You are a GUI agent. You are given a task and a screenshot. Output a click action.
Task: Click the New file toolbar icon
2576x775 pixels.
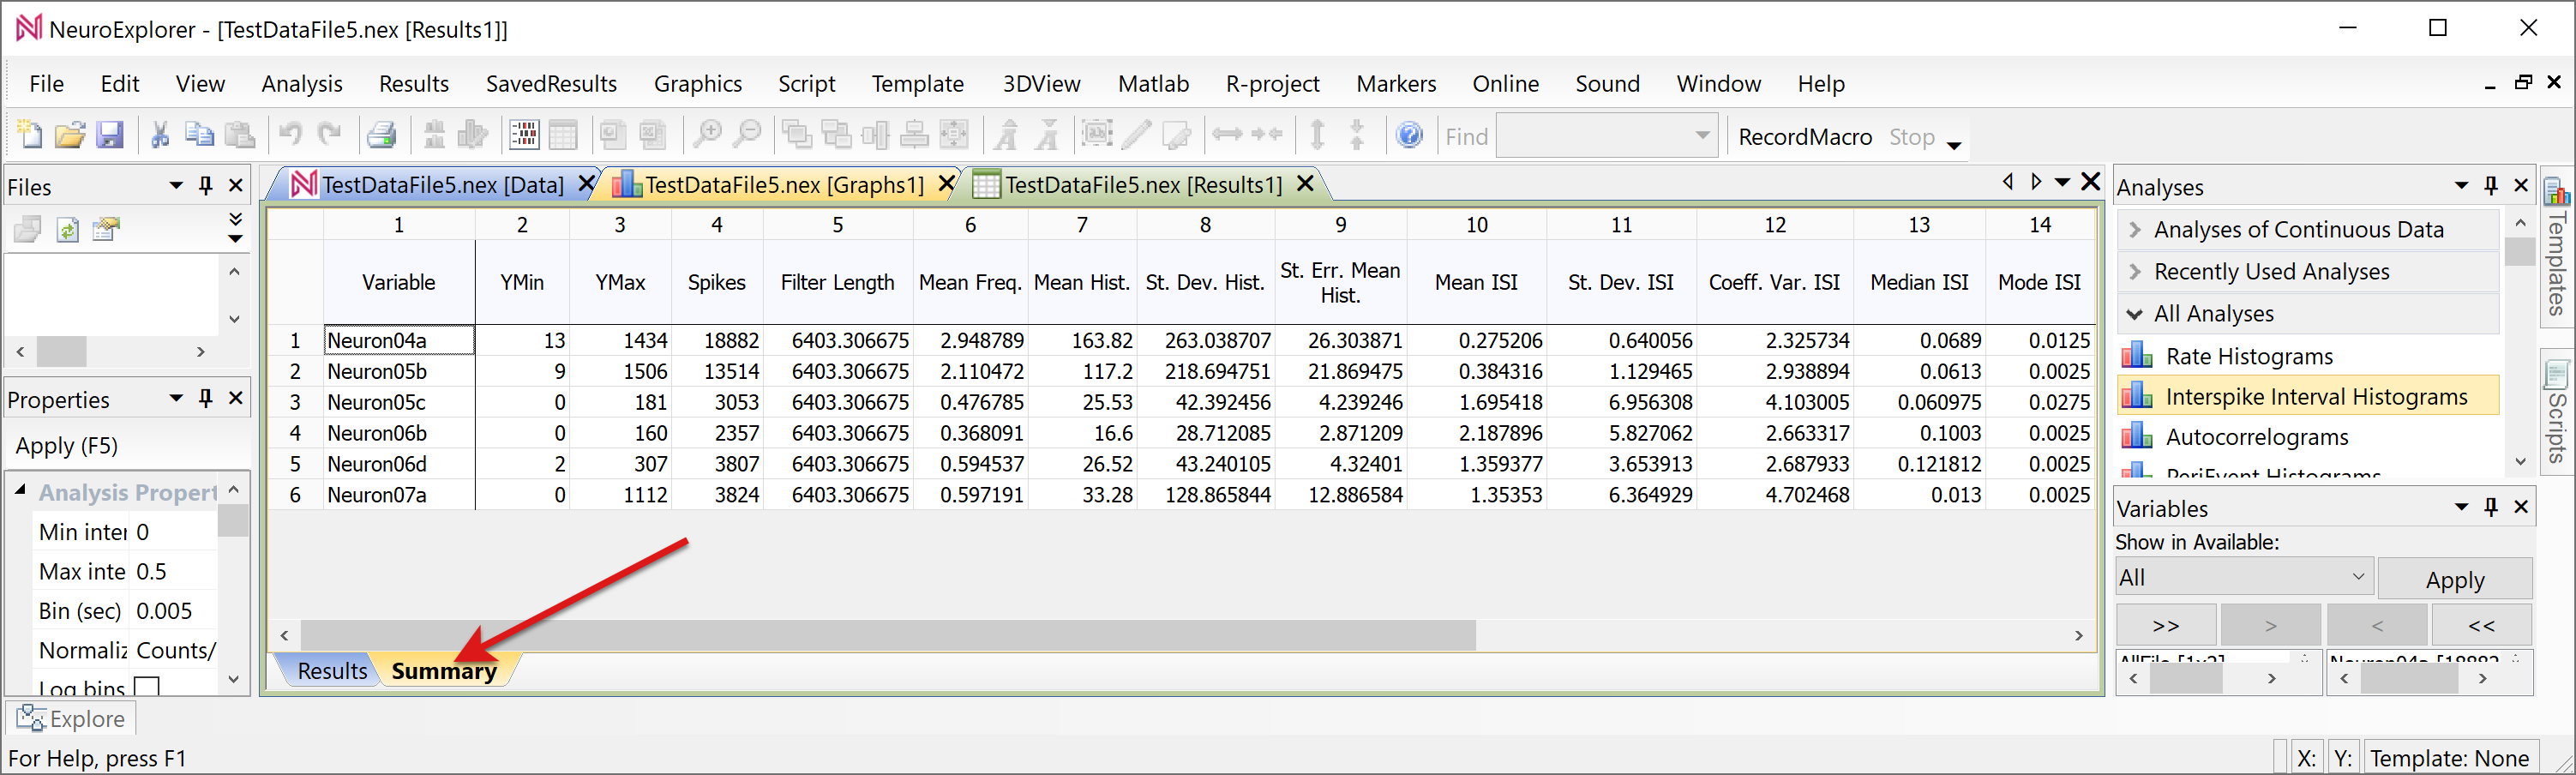(x=30, y=135)
